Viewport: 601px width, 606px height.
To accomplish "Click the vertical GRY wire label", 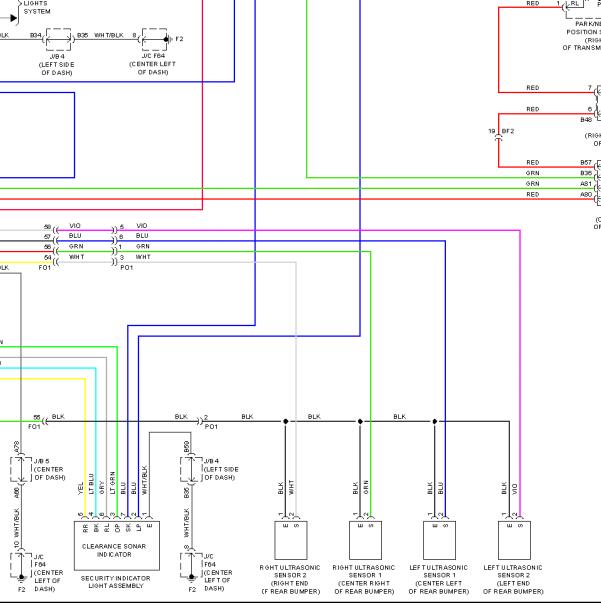I will (102, 488).
